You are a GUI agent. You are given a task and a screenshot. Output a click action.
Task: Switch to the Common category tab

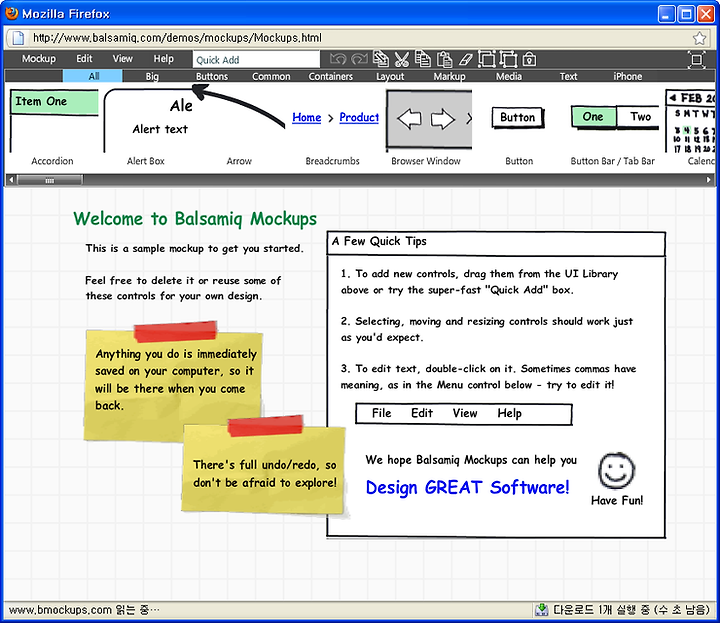(x=271, y=76)
